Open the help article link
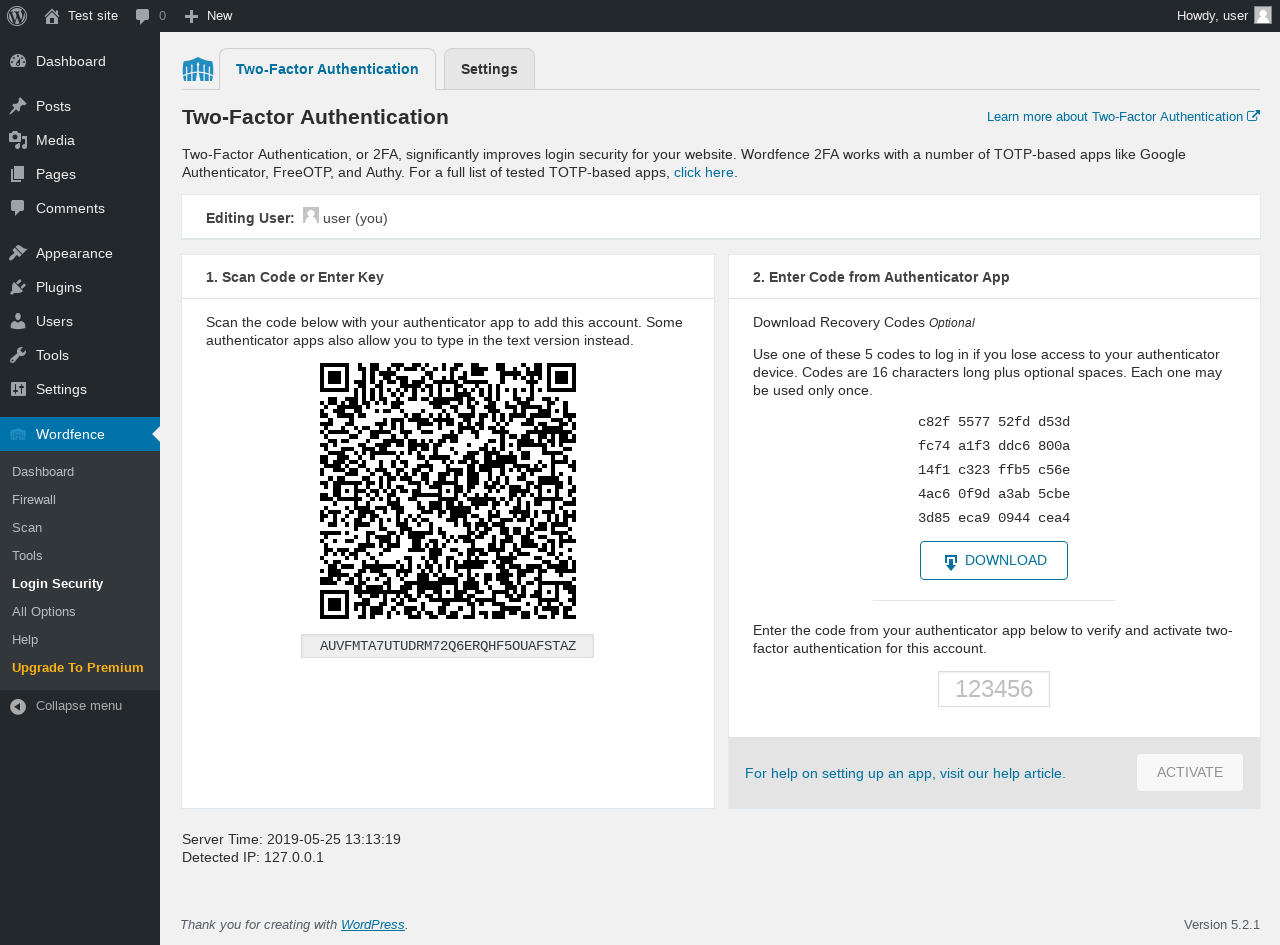The image size is (1280, 945). pyautogui.click(x=905, y=773)
